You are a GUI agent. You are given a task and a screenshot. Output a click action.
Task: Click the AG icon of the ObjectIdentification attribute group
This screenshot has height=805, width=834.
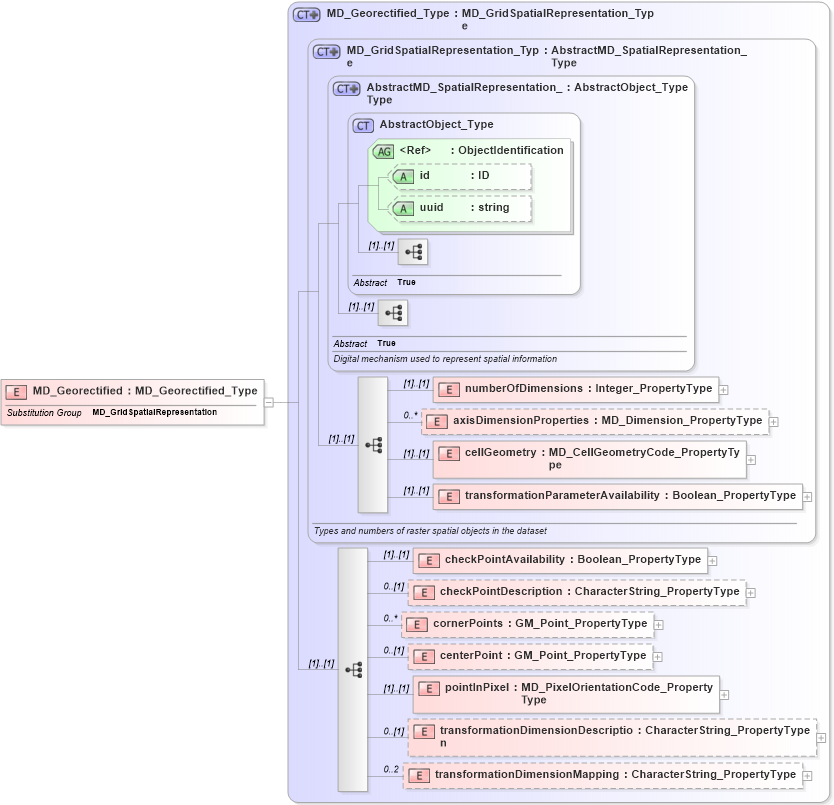(x=383, y=151)
